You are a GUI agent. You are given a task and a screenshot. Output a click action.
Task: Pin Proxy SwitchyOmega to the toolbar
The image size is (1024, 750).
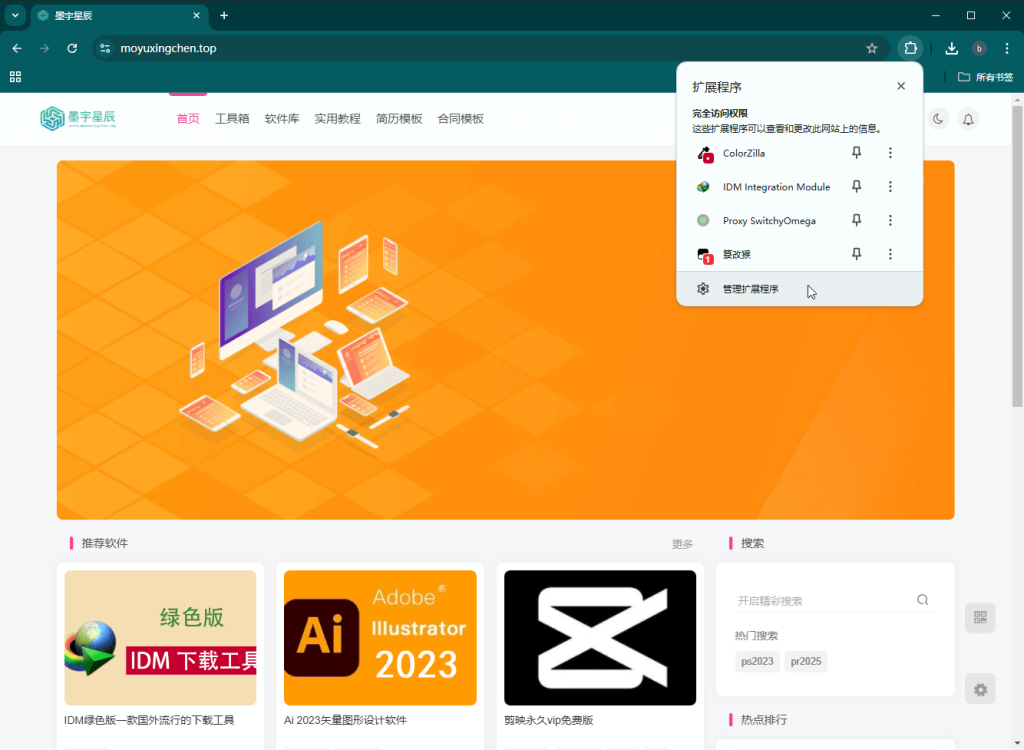click(x=856, y=220)
